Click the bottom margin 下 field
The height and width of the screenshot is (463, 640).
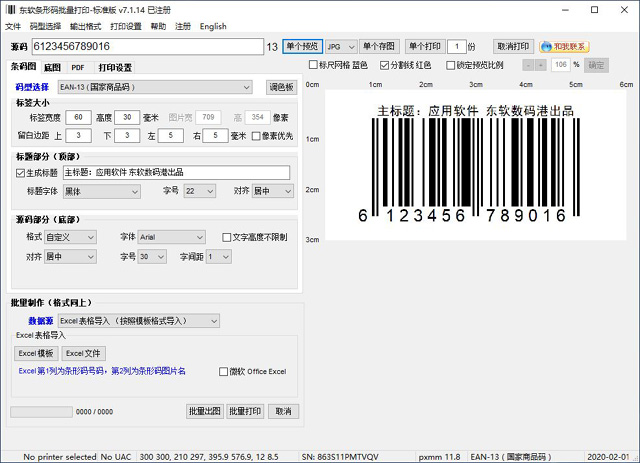(127, 136)
